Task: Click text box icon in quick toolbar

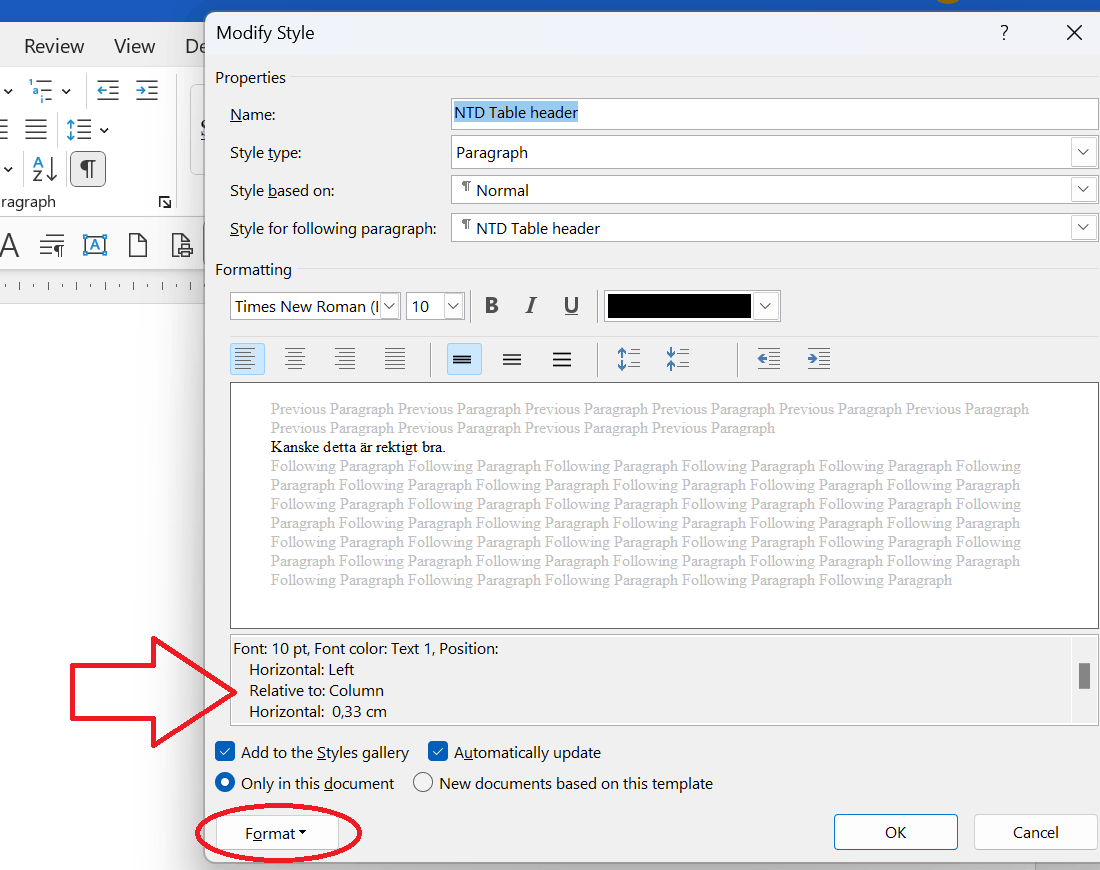Action: 95,245
